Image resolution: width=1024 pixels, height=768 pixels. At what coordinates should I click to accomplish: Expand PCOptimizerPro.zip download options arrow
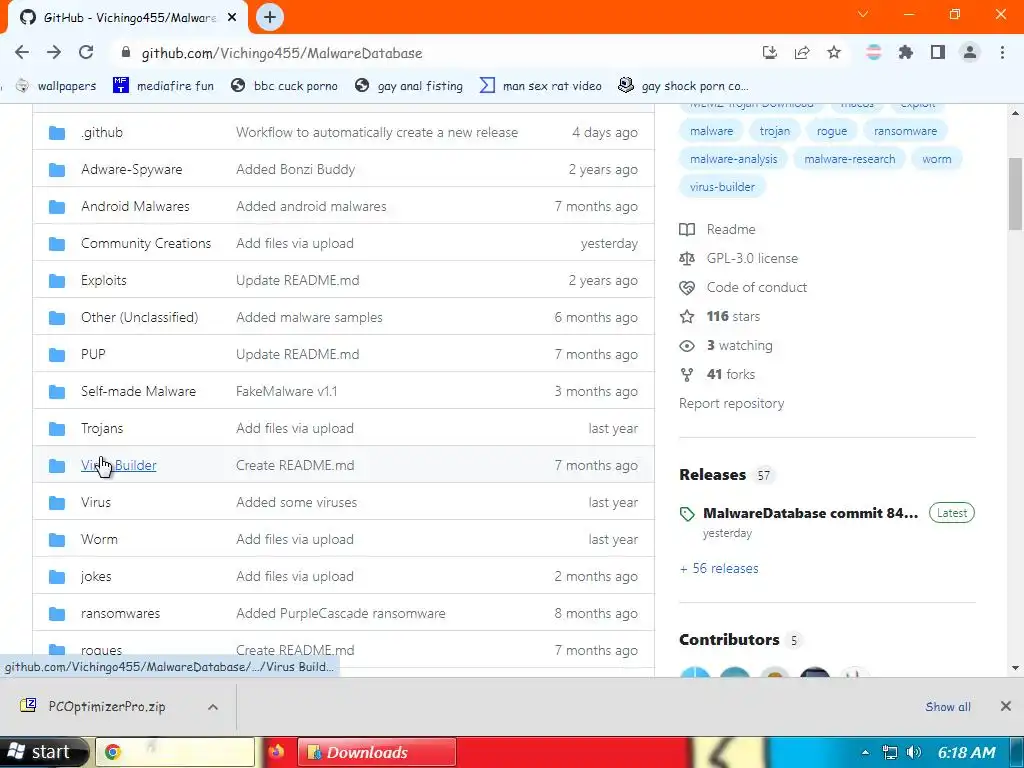(x=213, y=707)
